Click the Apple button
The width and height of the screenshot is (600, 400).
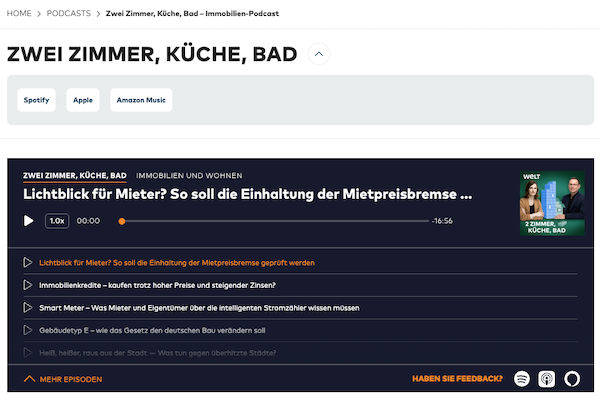pyautogui.click(x=83, y=100)
